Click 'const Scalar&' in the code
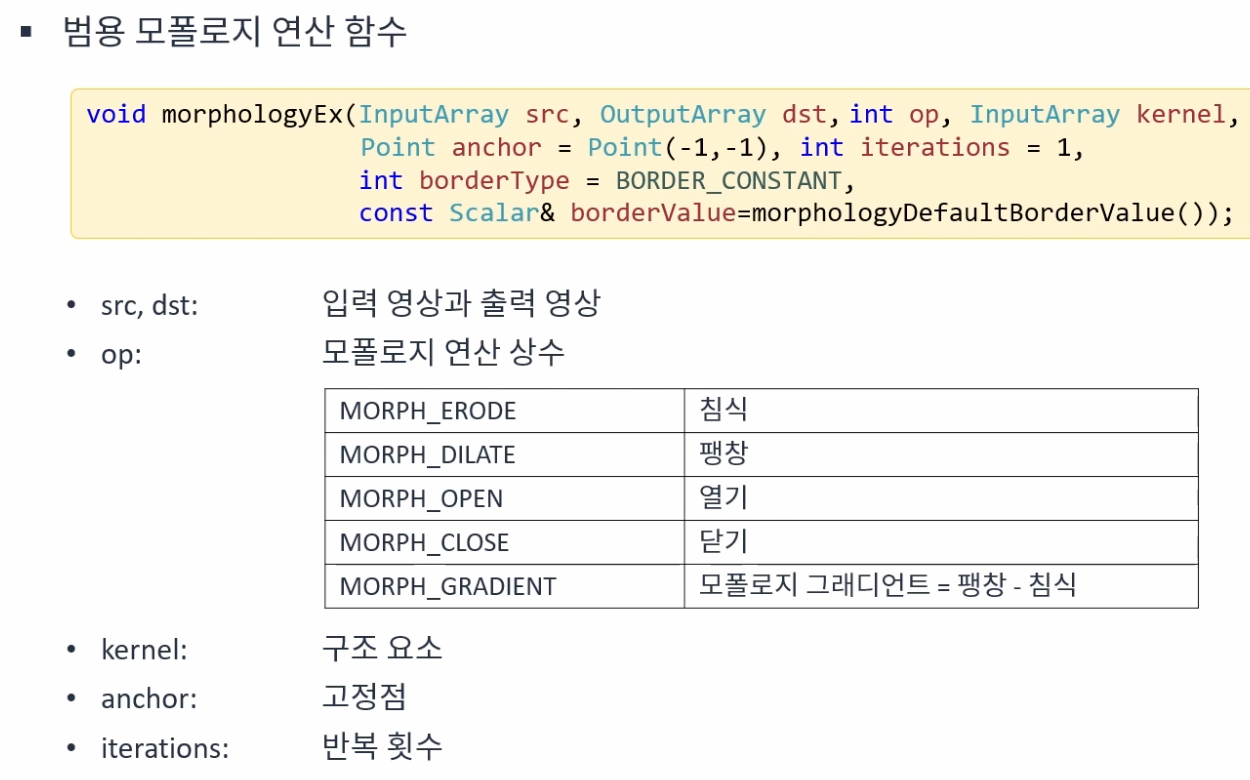The image size is (1250, 780). (457, 213)
